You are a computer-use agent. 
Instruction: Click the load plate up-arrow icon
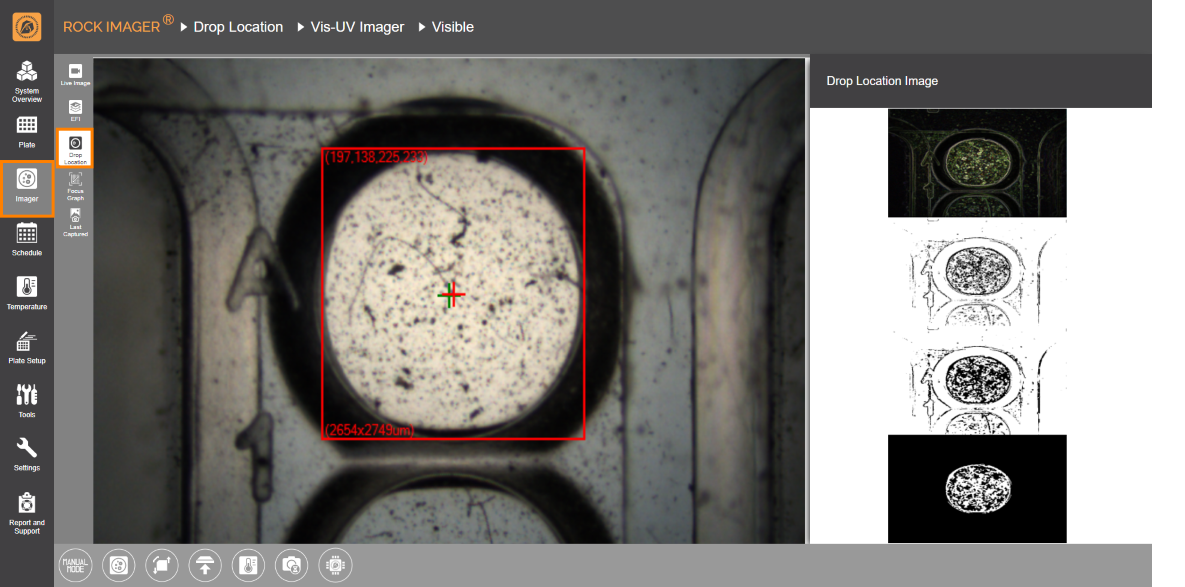click(205, 565)
